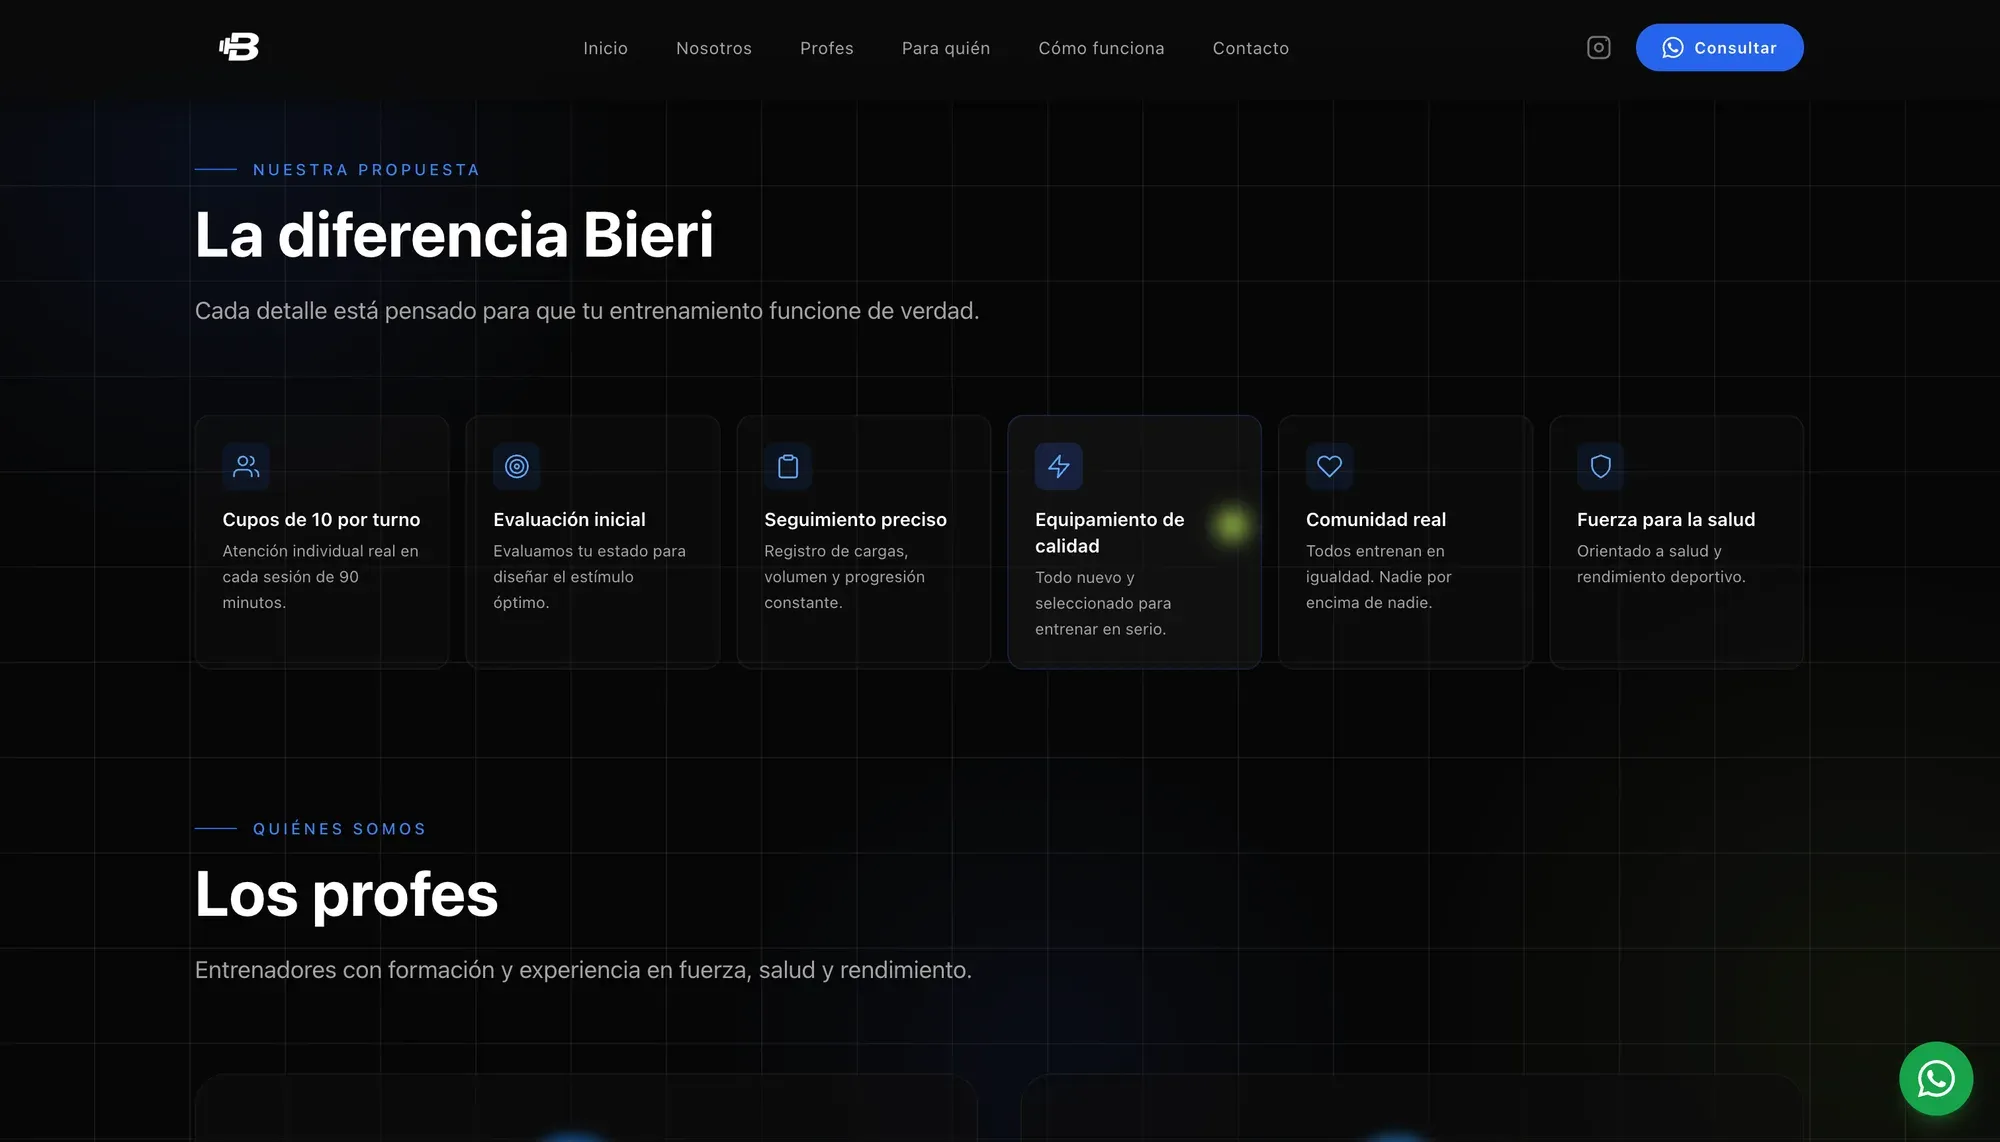Image resolution: width=2000 pixels, height=1142 pixels.
Task: Click the 'Comunidad real' heading
Action: [x=1376, y=519]
